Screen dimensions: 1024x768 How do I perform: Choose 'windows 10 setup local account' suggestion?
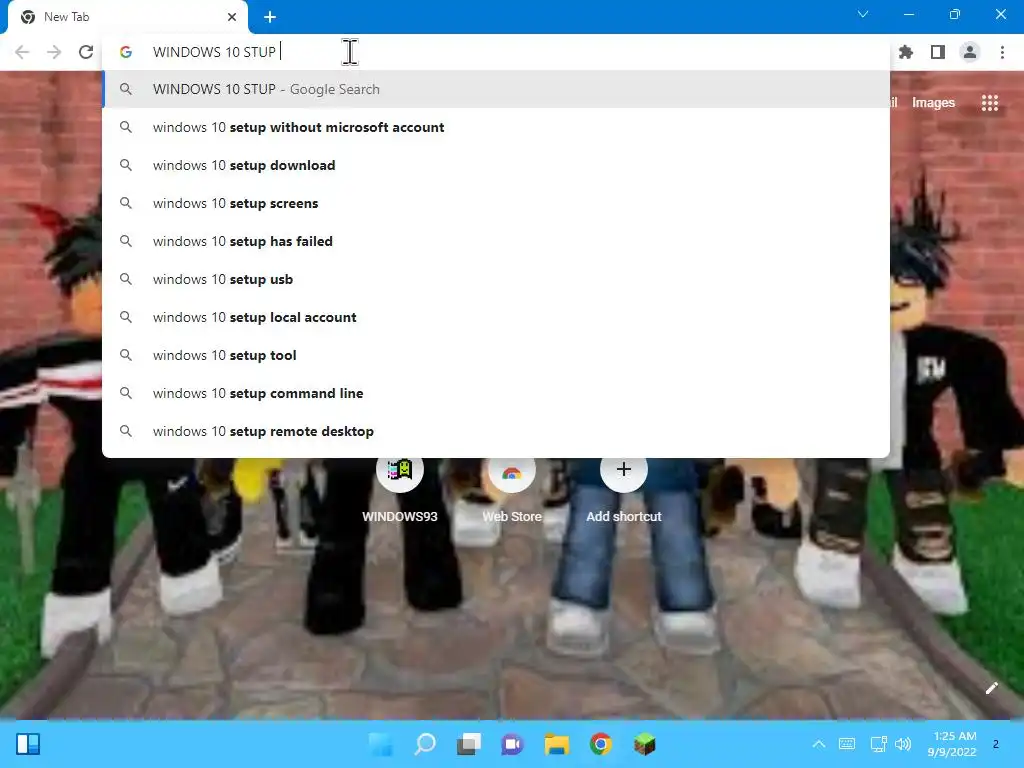pyautogui.click(x=496, y=317)
